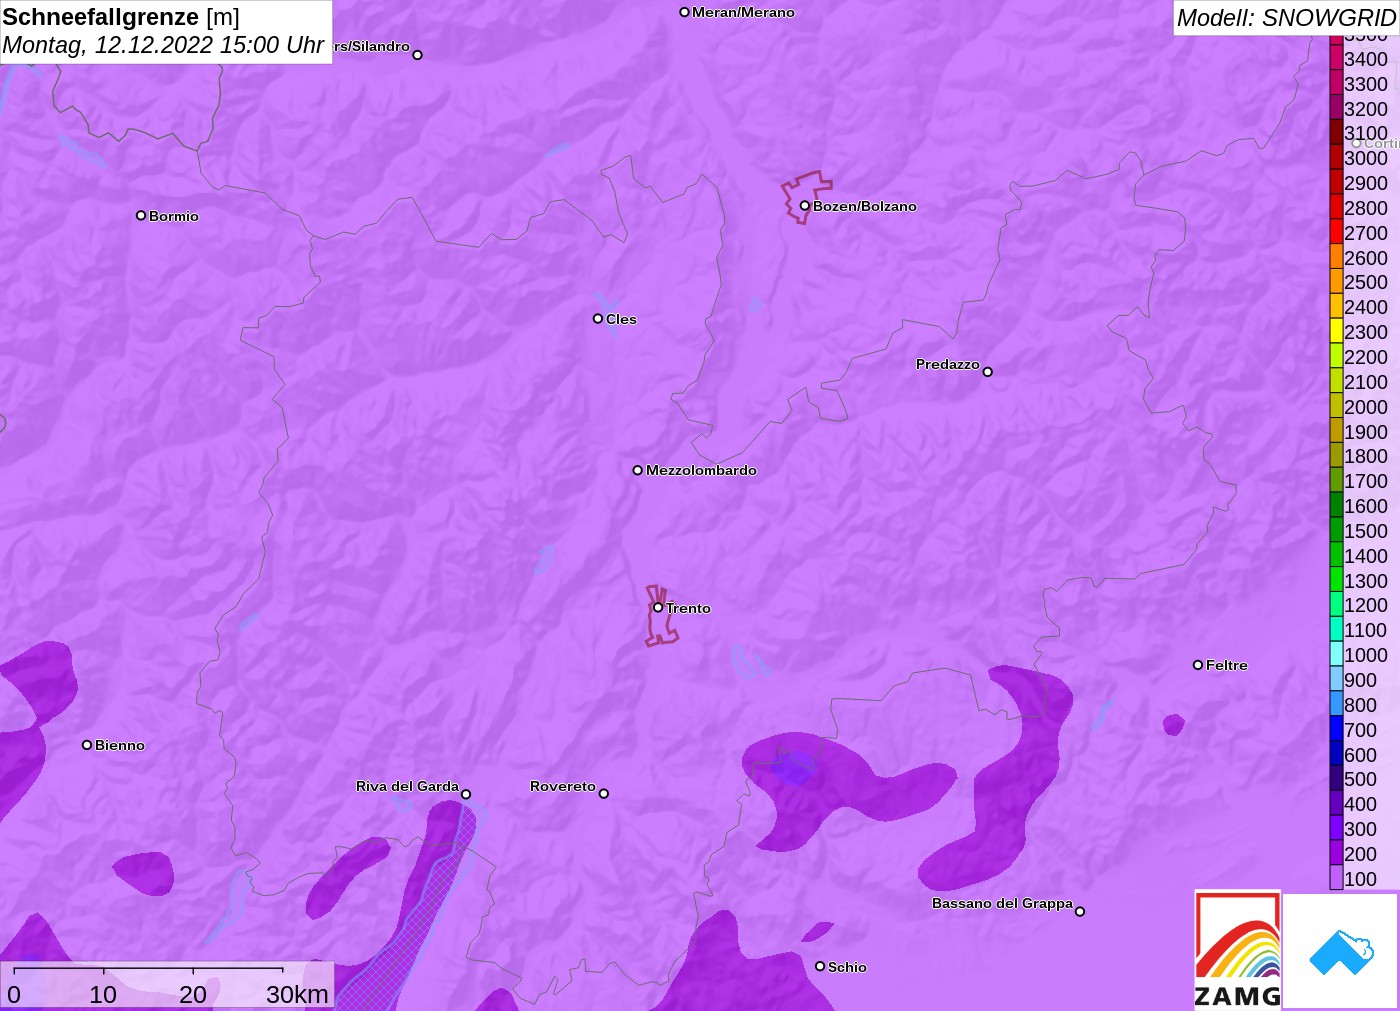This screenshot has height=1011, width=1400.
Task: Click the Riva del Garda marker dot
Action: (x=466, y=794)
